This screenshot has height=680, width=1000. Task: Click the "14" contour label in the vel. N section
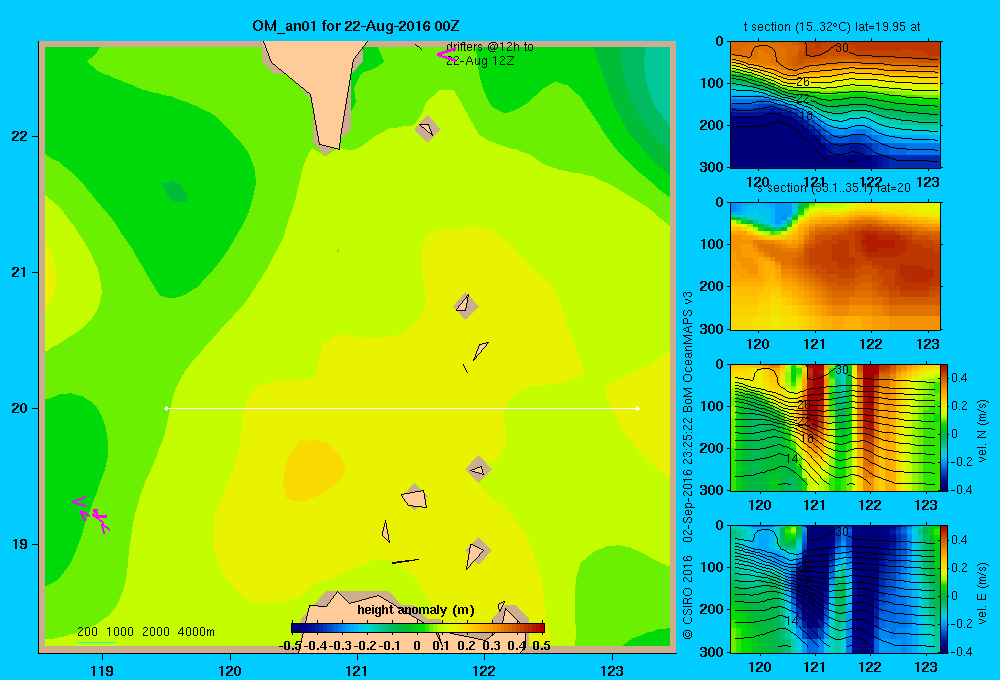point(791,459)
